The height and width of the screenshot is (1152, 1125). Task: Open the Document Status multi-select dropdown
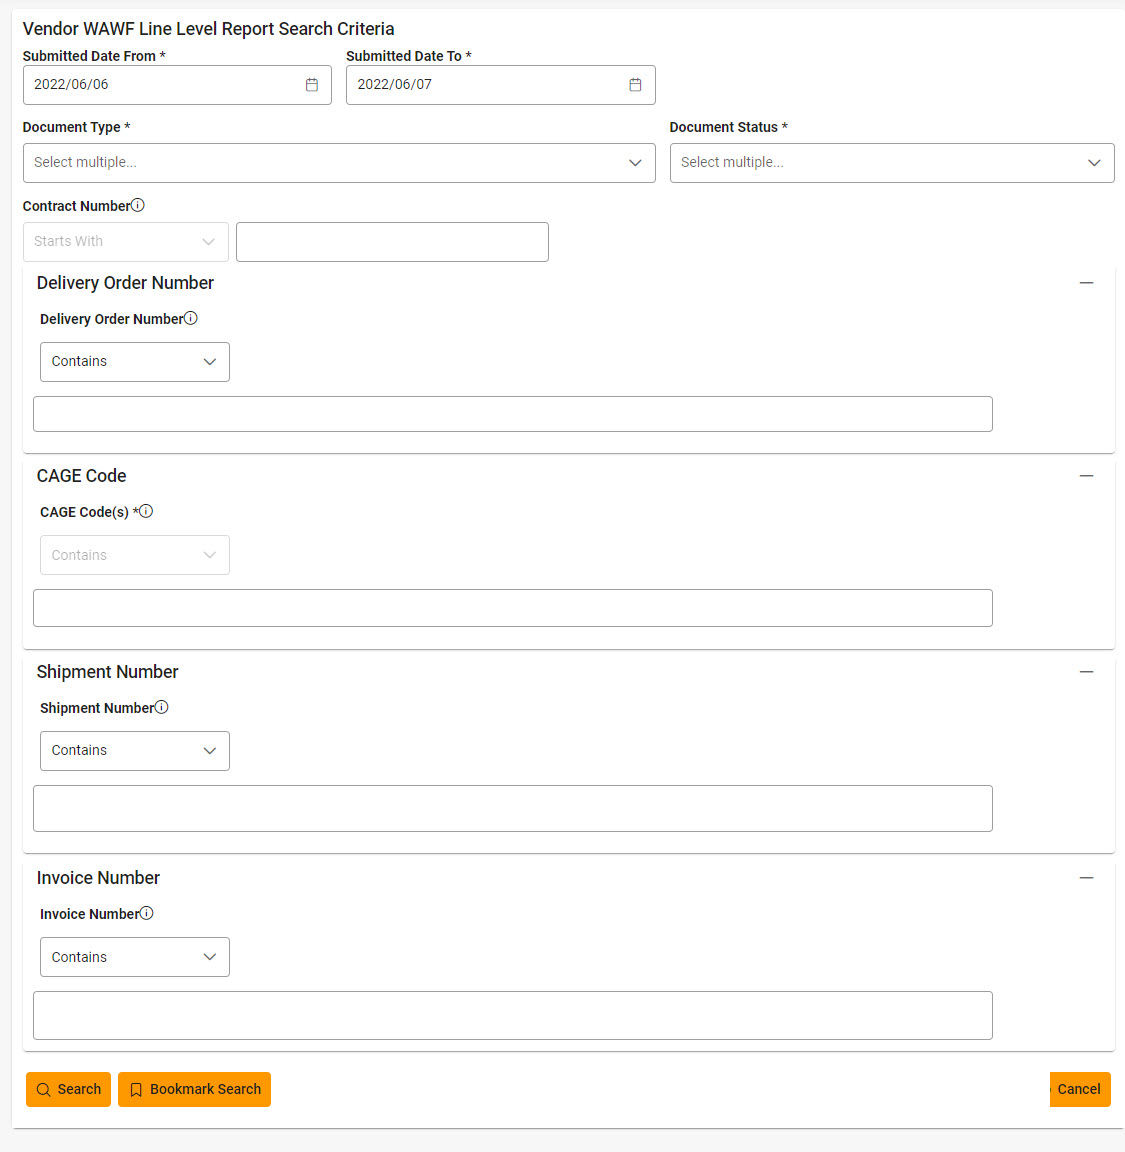tap(891, 163)
